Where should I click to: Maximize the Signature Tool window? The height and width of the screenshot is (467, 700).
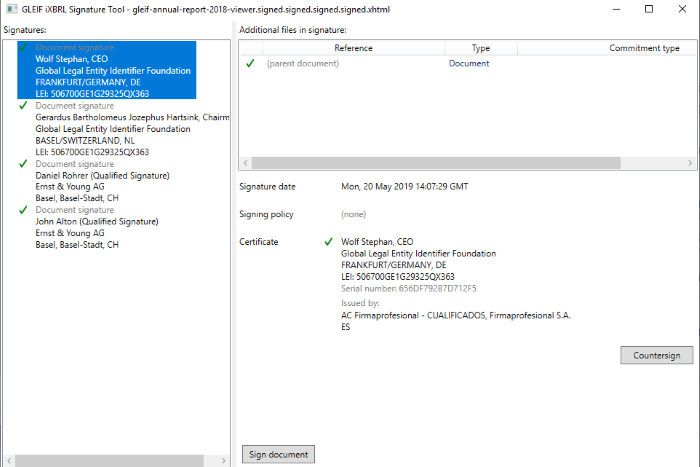coord(649,9)
